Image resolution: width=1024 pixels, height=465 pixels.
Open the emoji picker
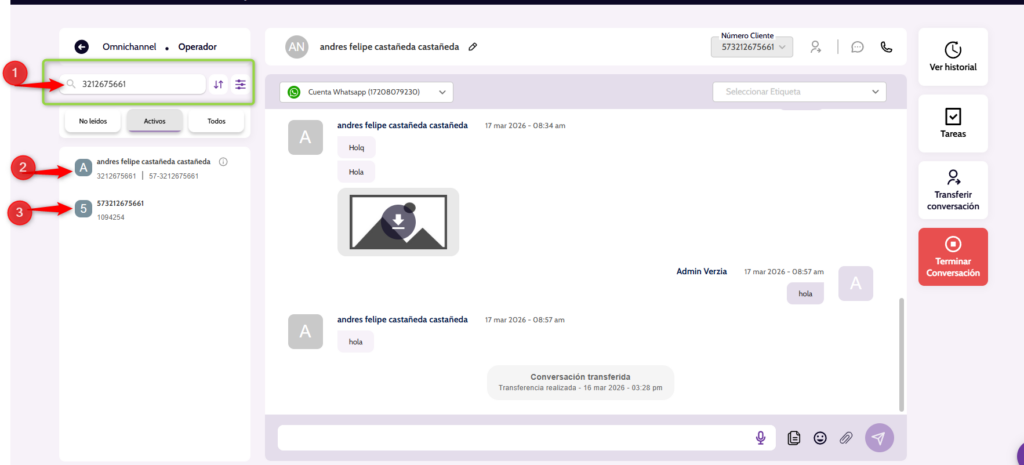[x=820, y=438]
